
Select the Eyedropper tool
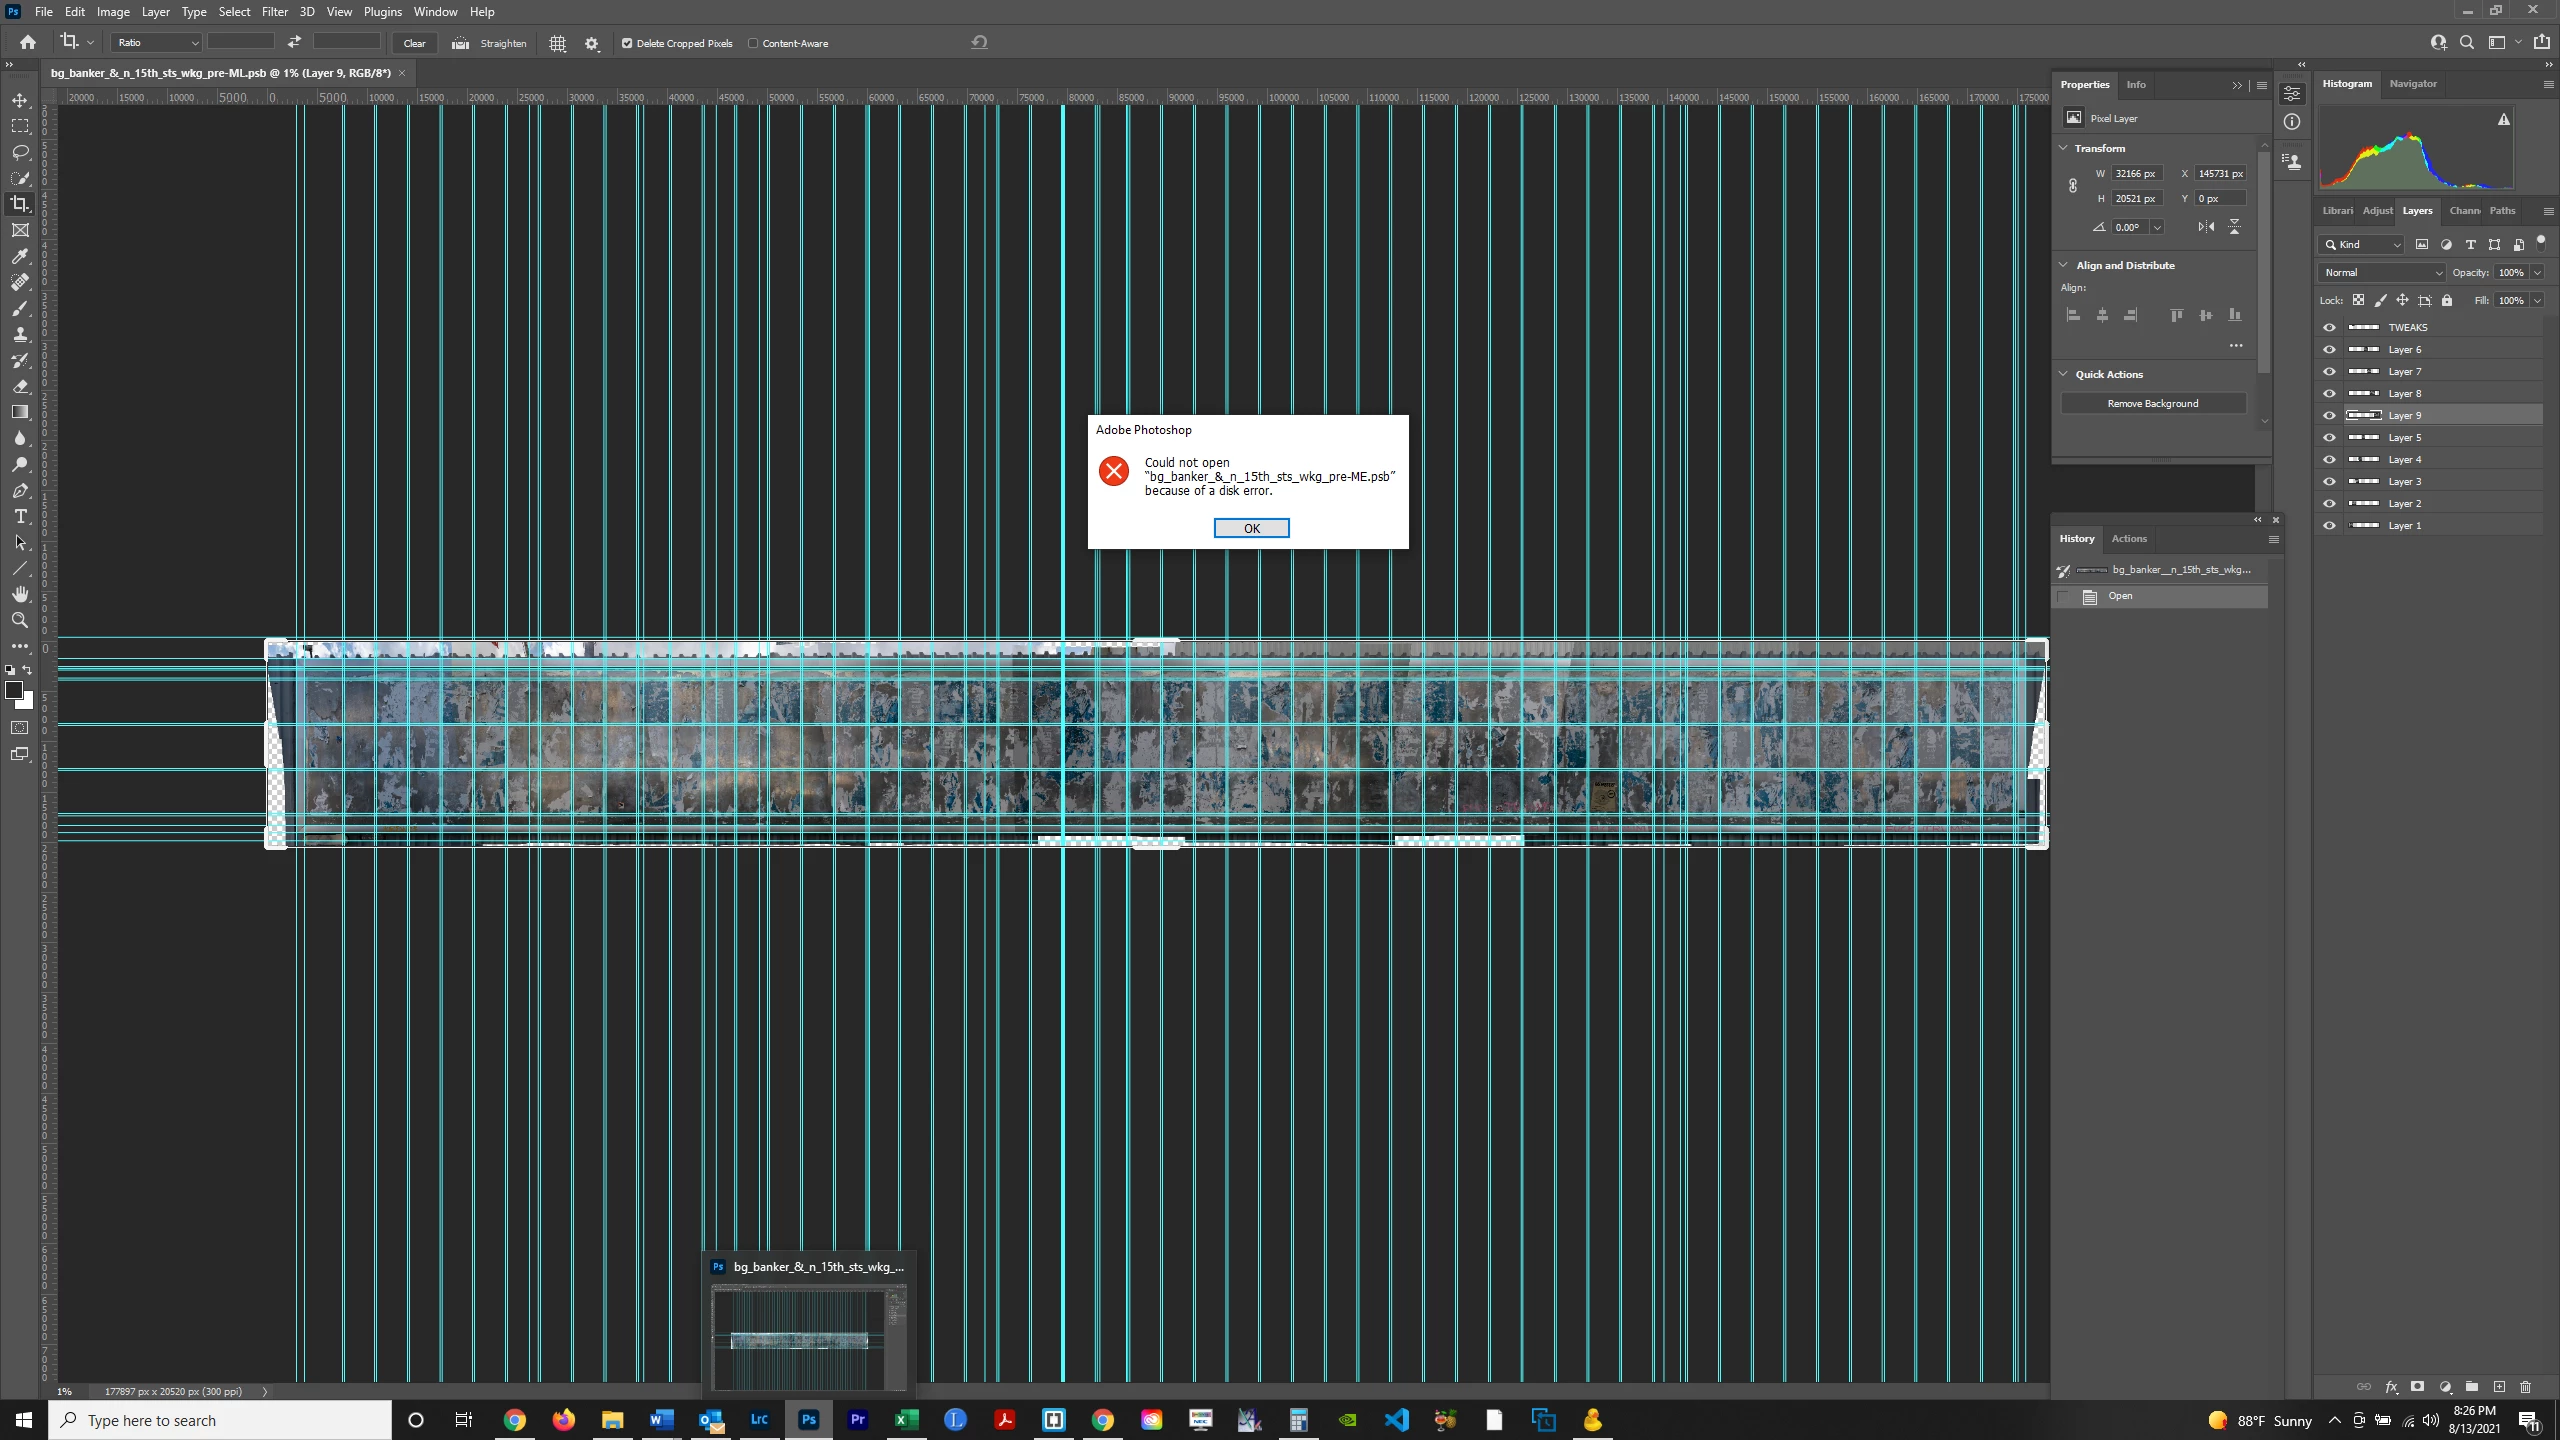20,256
